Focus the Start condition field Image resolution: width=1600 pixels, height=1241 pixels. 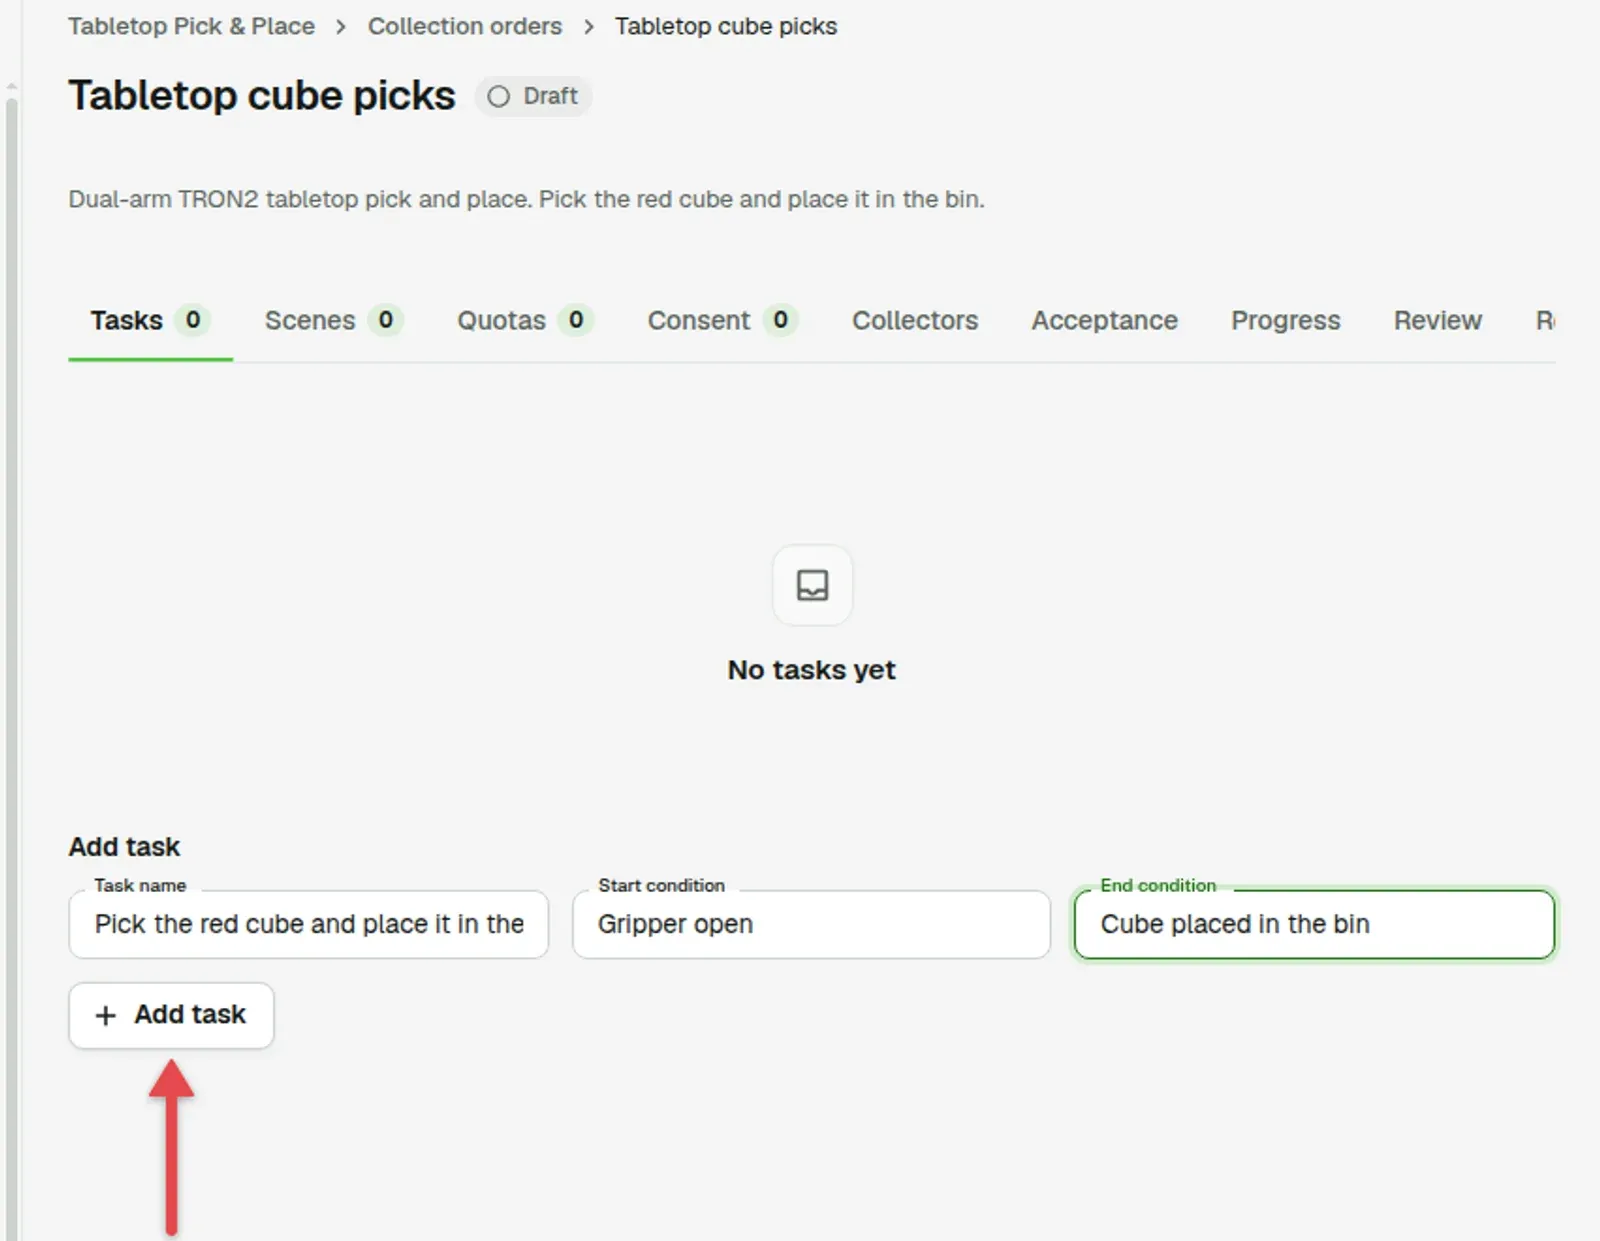pos(811,924)
